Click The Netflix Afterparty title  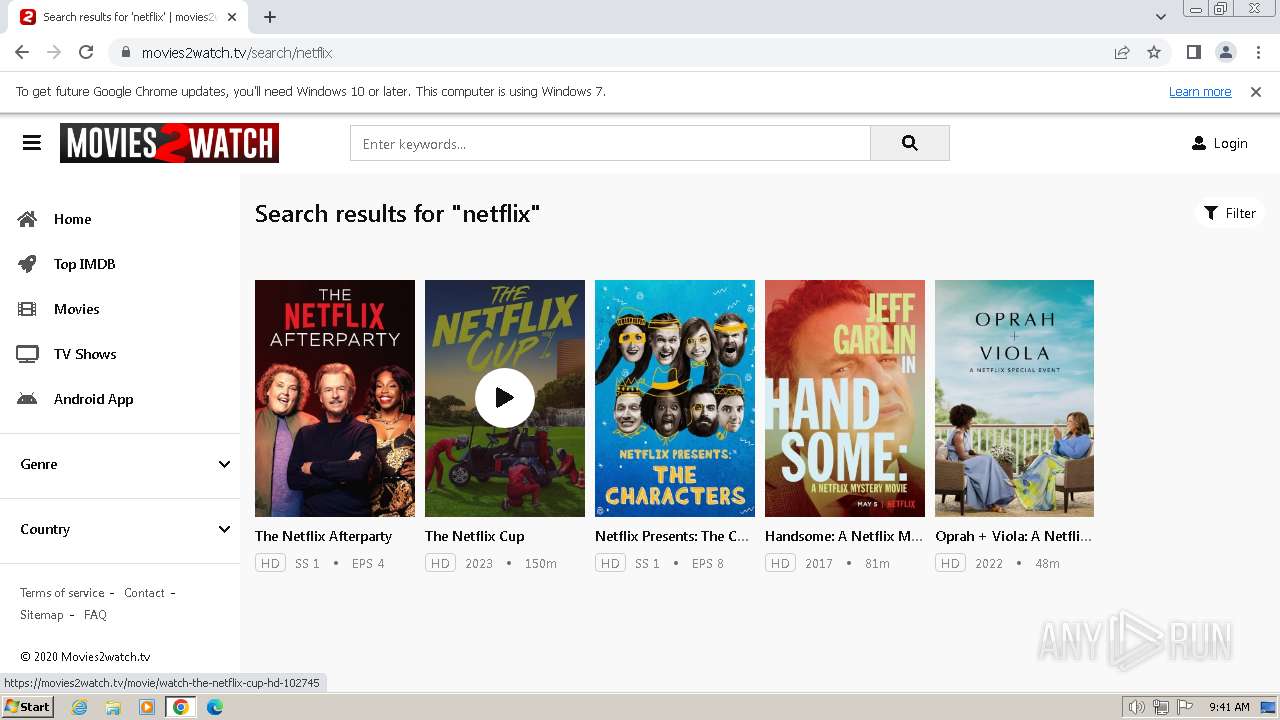[x=323, y=536]
